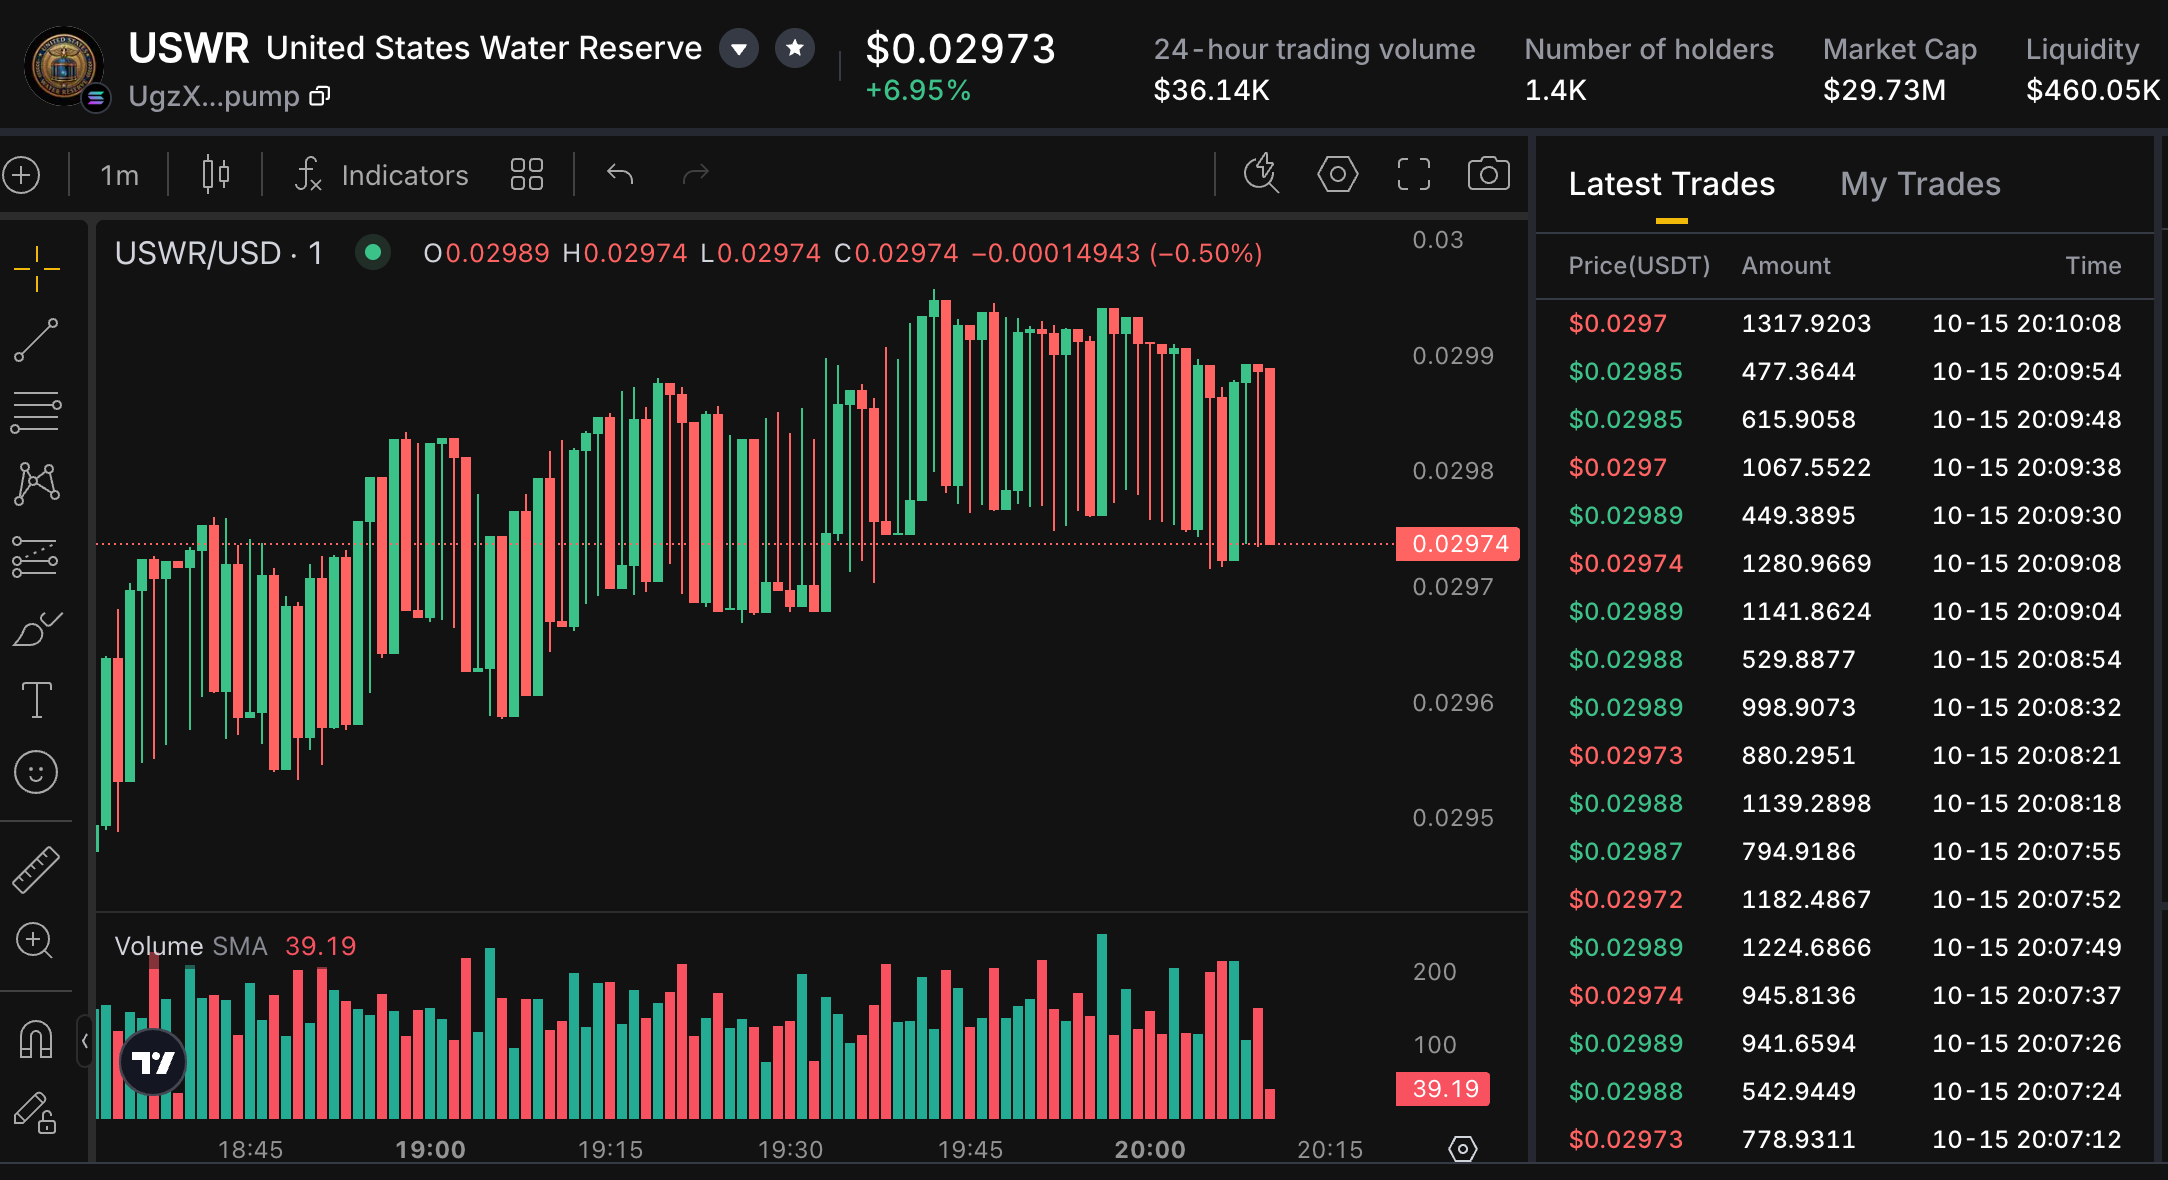This screenshot has width=2168, height=1180.
Task: Toggle the favorite star for USWR
Action: tap(795, 48)
